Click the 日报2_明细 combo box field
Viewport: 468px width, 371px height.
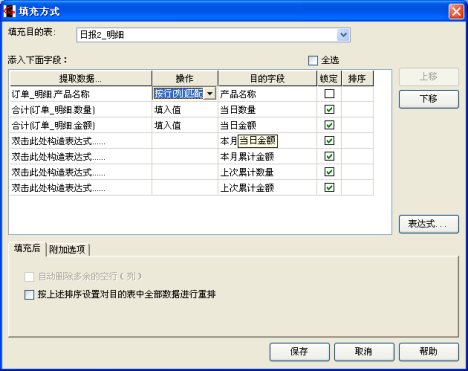point(213,35)
